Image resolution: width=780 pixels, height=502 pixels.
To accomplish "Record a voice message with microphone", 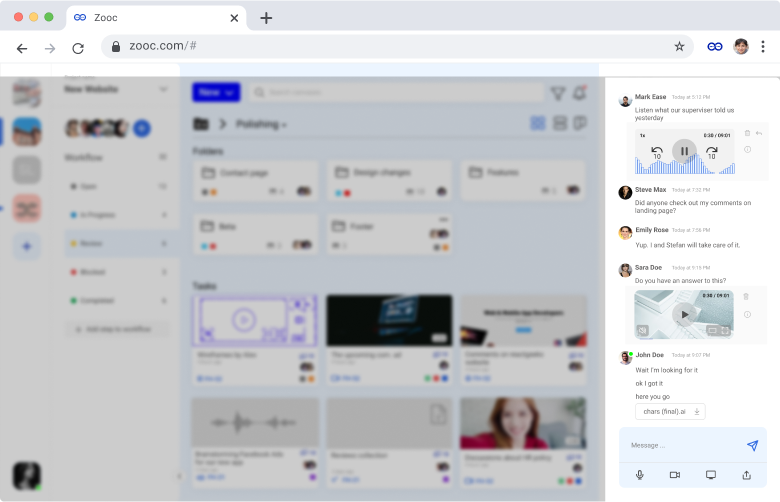I will [640, 475].
